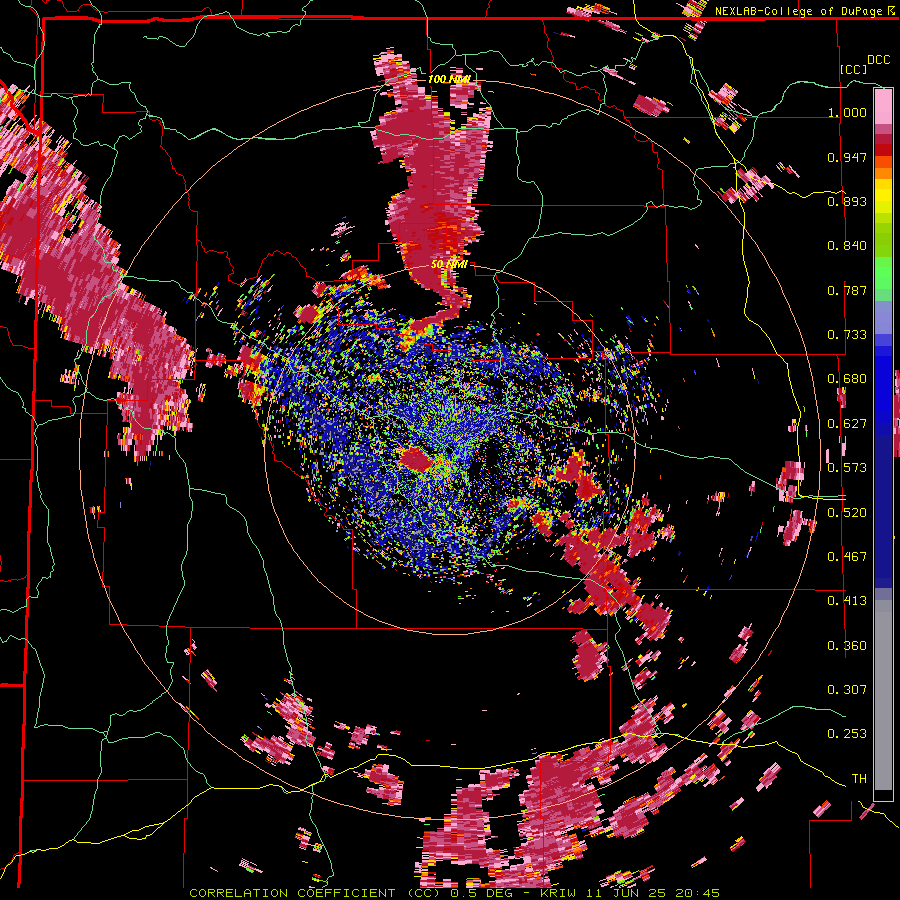This screenshot has height=900, width=900.
Task: Click the 0.840 scale value
Action: coord(847,246)
